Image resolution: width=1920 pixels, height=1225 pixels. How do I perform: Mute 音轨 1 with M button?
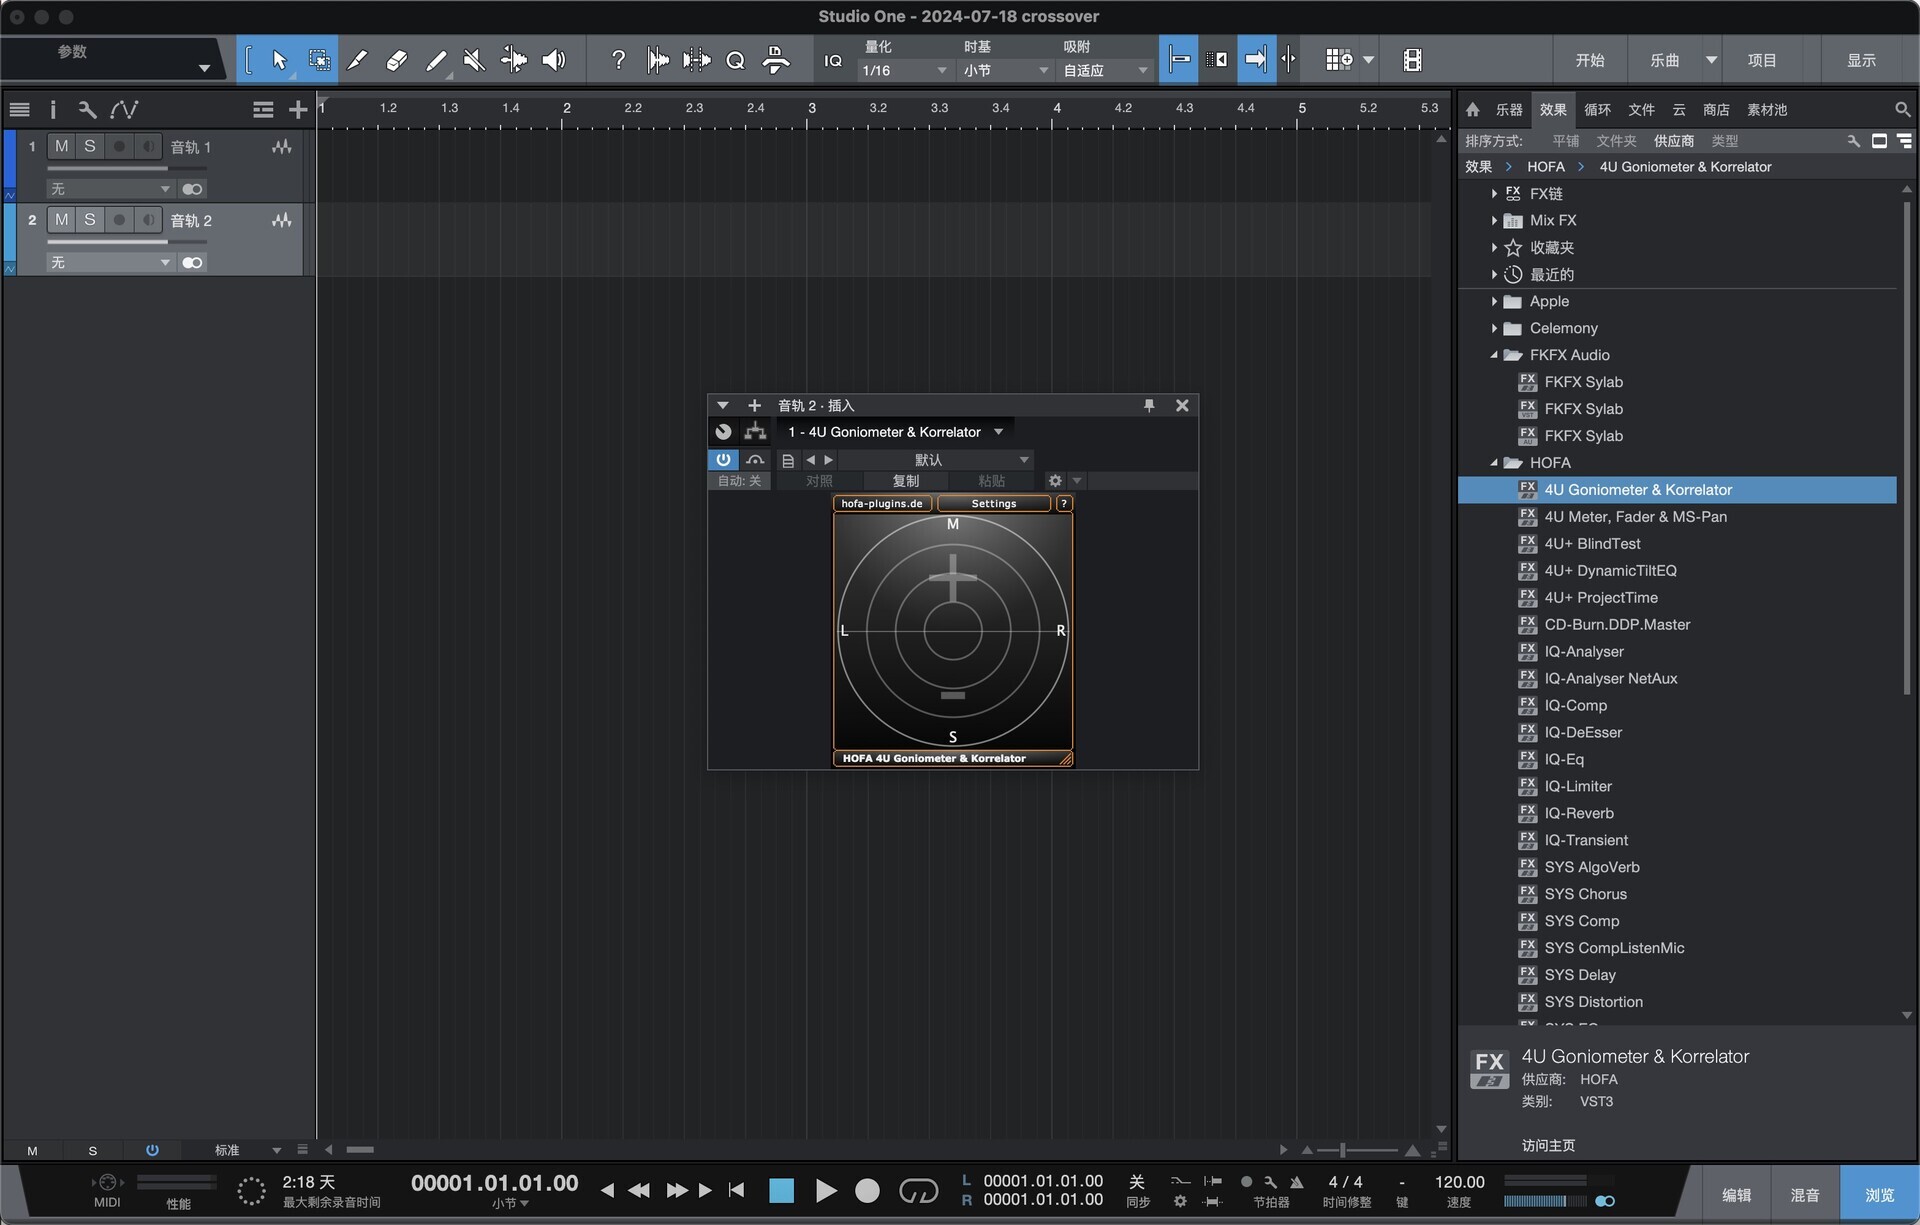62,146
